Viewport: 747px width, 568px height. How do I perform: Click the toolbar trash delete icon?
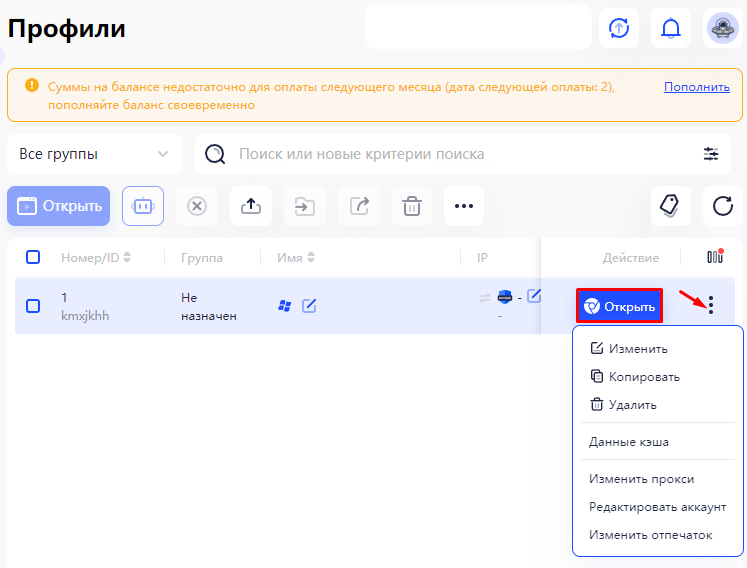(x=412, y=206)
